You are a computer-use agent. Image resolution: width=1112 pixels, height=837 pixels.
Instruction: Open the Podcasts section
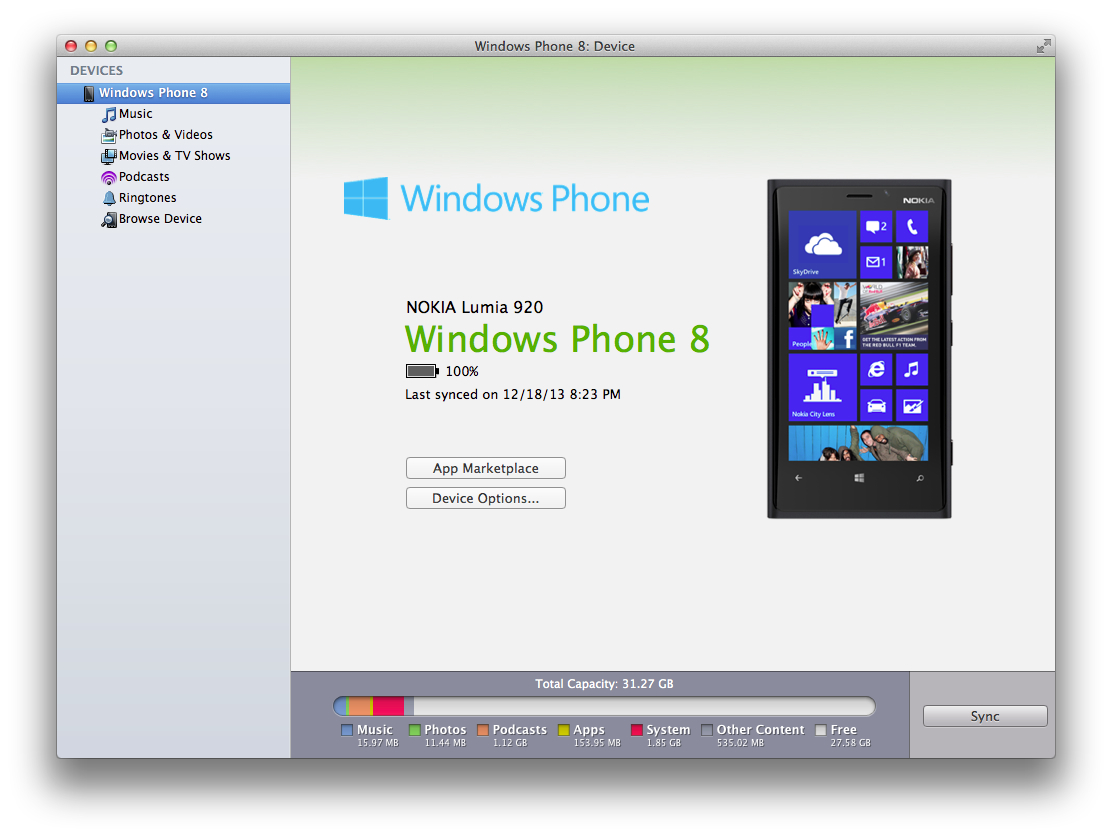[x=144, y=177]
